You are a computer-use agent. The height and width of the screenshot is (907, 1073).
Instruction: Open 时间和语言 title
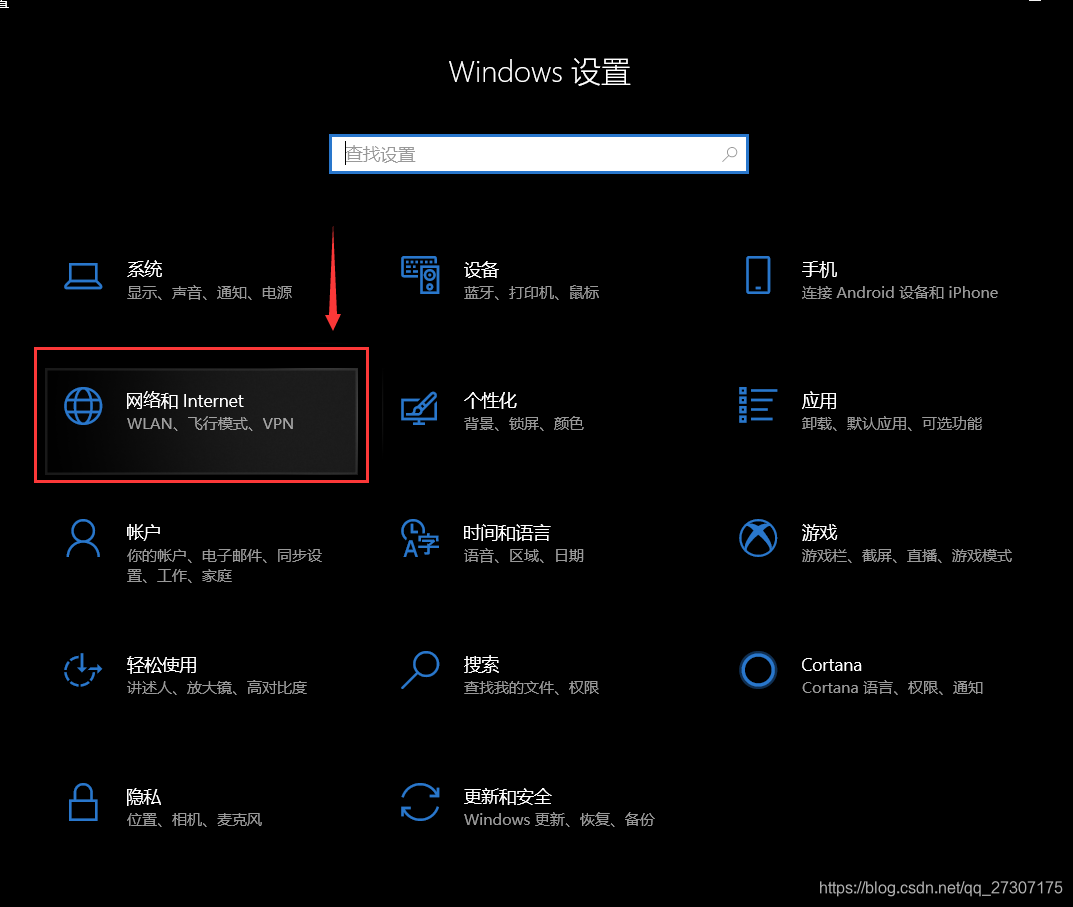pyautogui.click(x=507, y=533)
